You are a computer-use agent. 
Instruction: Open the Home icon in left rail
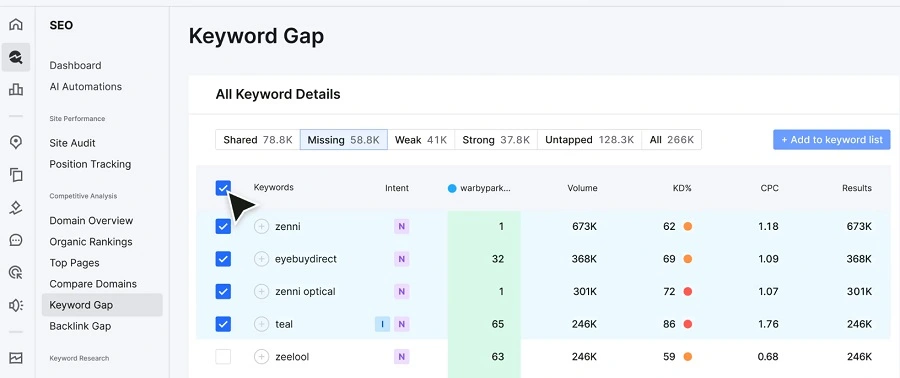(16, 25)
